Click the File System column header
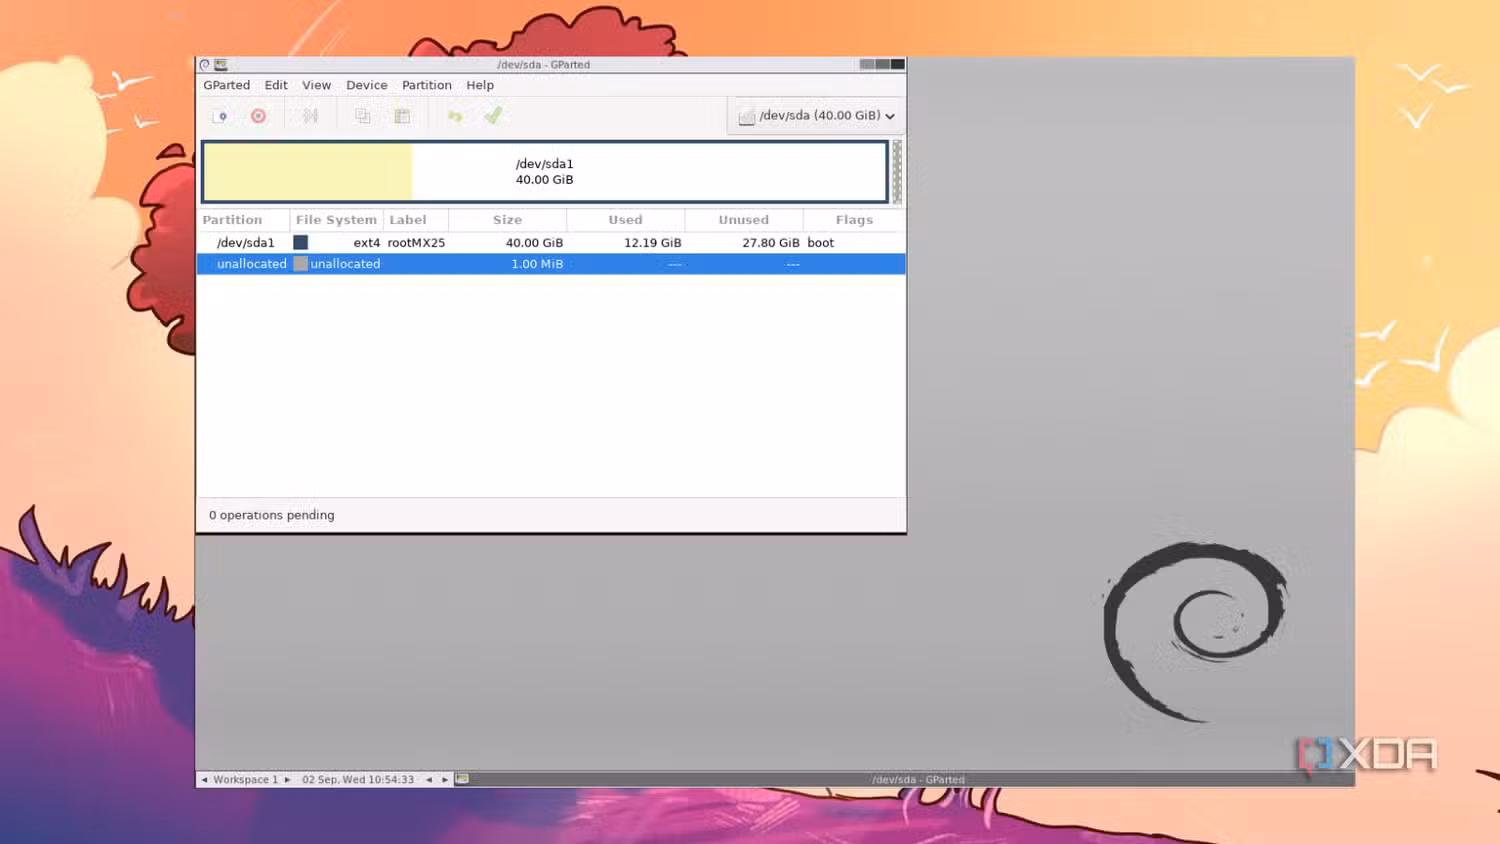Screen dimensions: 1500x844 336,220
